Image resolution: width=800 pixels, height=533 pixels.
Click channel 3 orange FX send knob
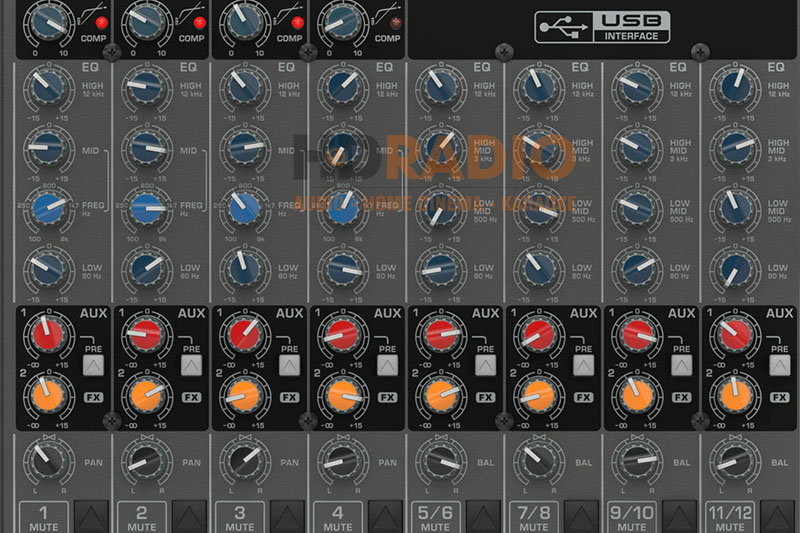[241, 392]
